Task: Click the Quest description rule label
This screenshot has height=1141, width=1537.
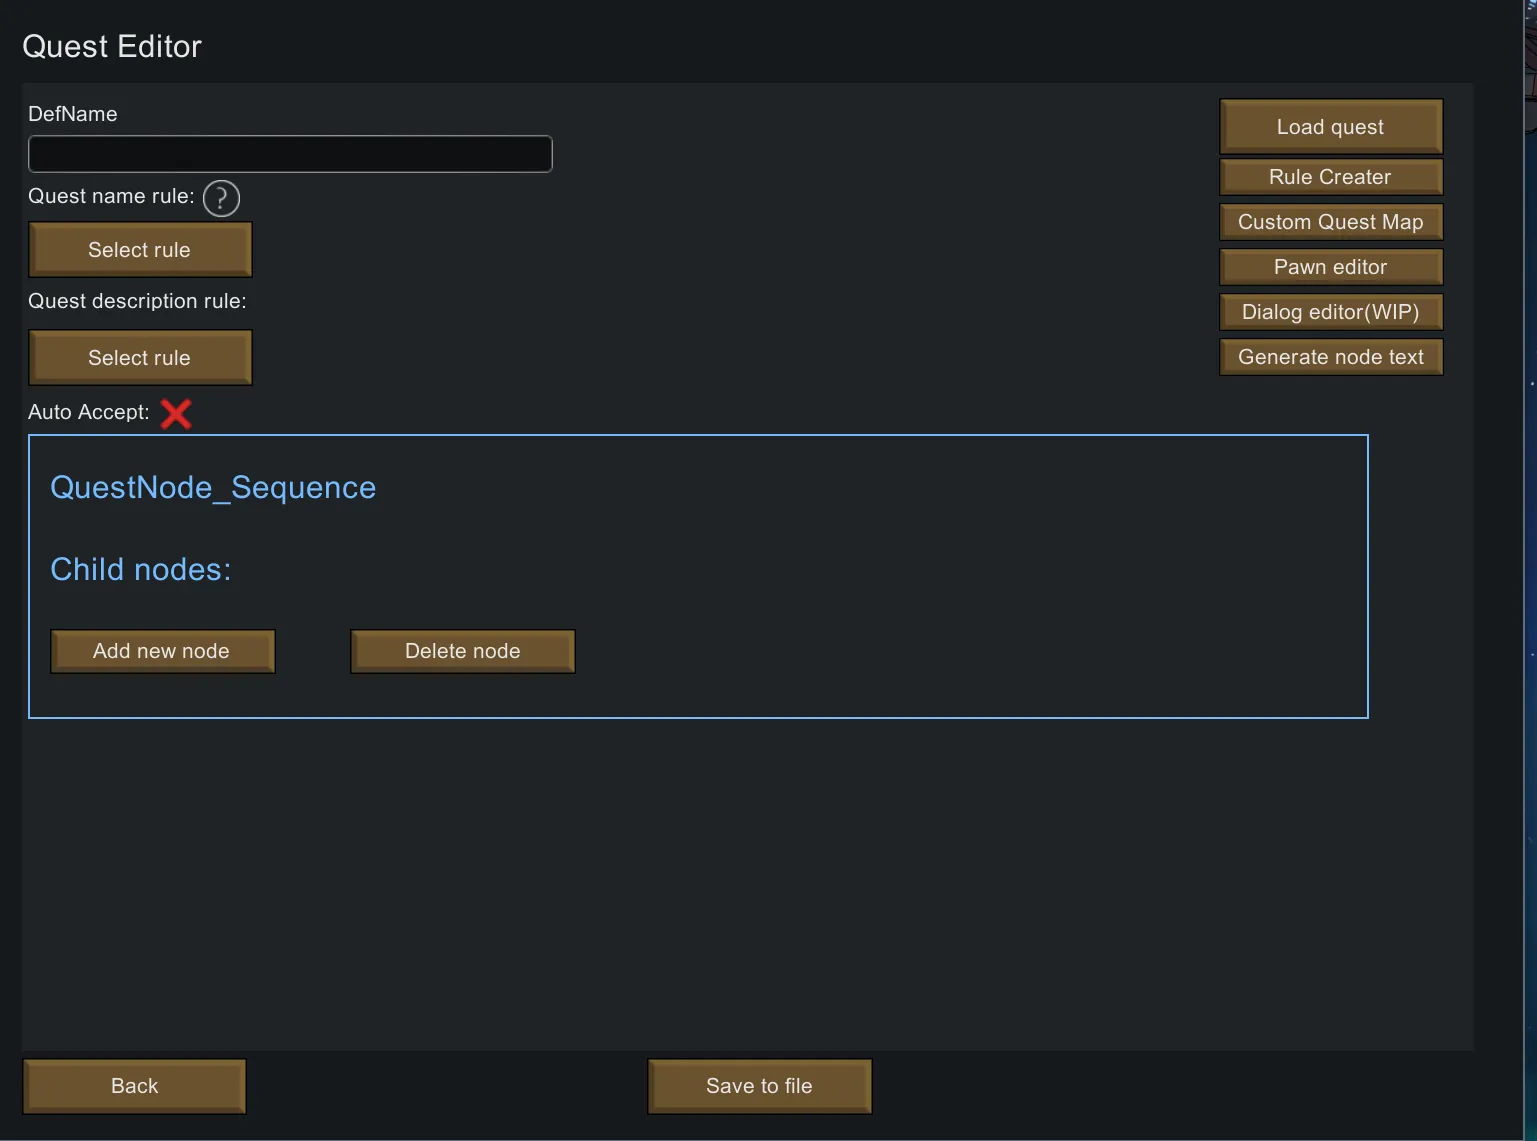Action: click(x=137, y=301)
